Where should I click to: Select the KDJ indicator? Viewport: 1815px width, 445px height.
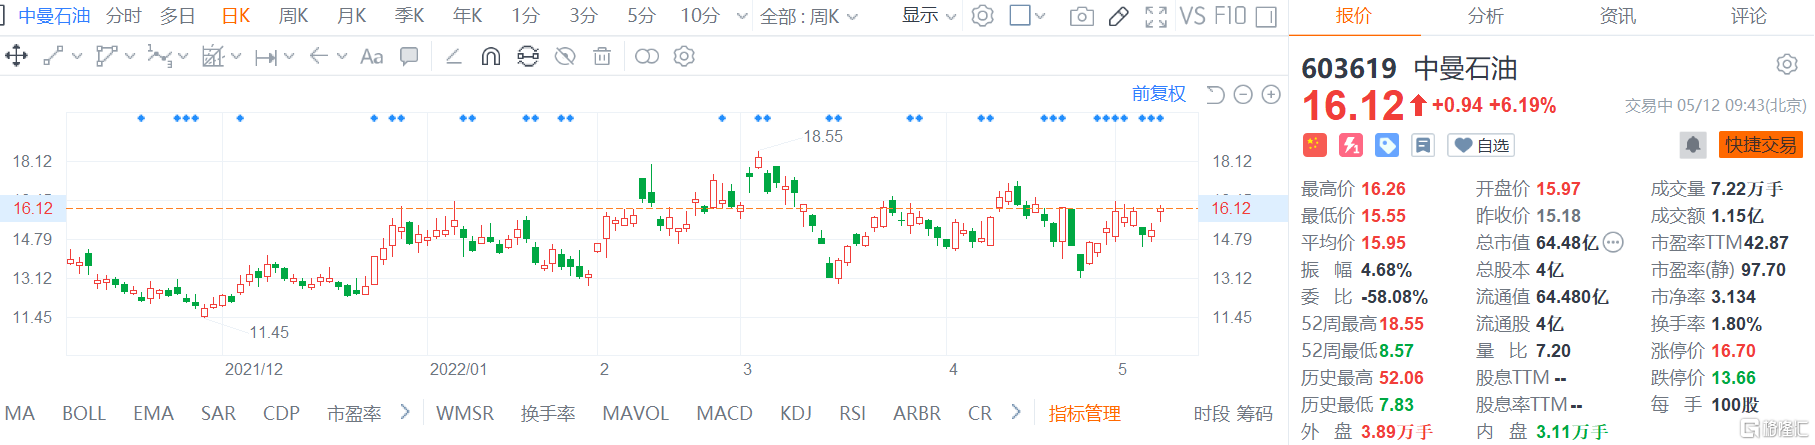pos(796,413)
